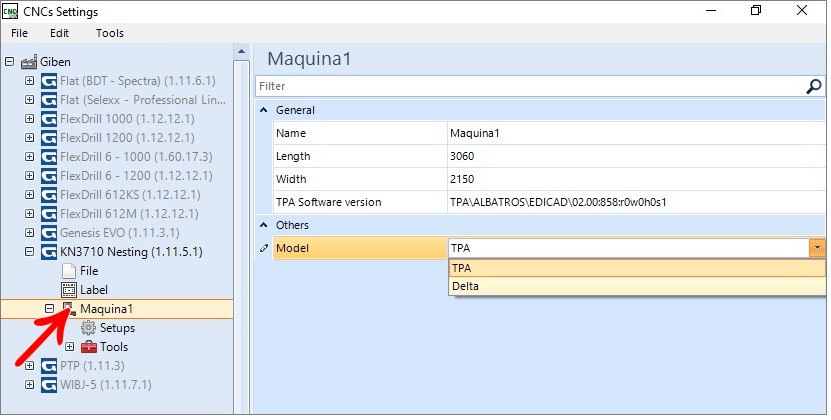Select FlexDrill 1000 (1.12.12.1) tree item
Viewport: 831px width, 420px height.
pos(127,119)
